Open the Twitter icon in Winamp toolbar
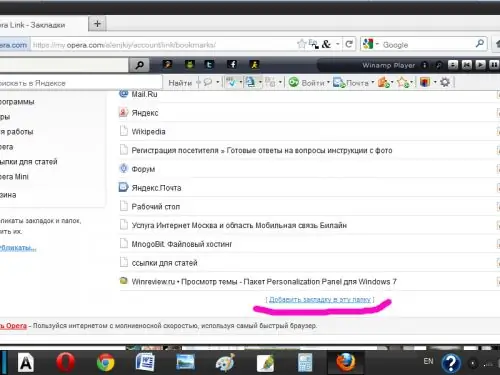 coord(209,64)
